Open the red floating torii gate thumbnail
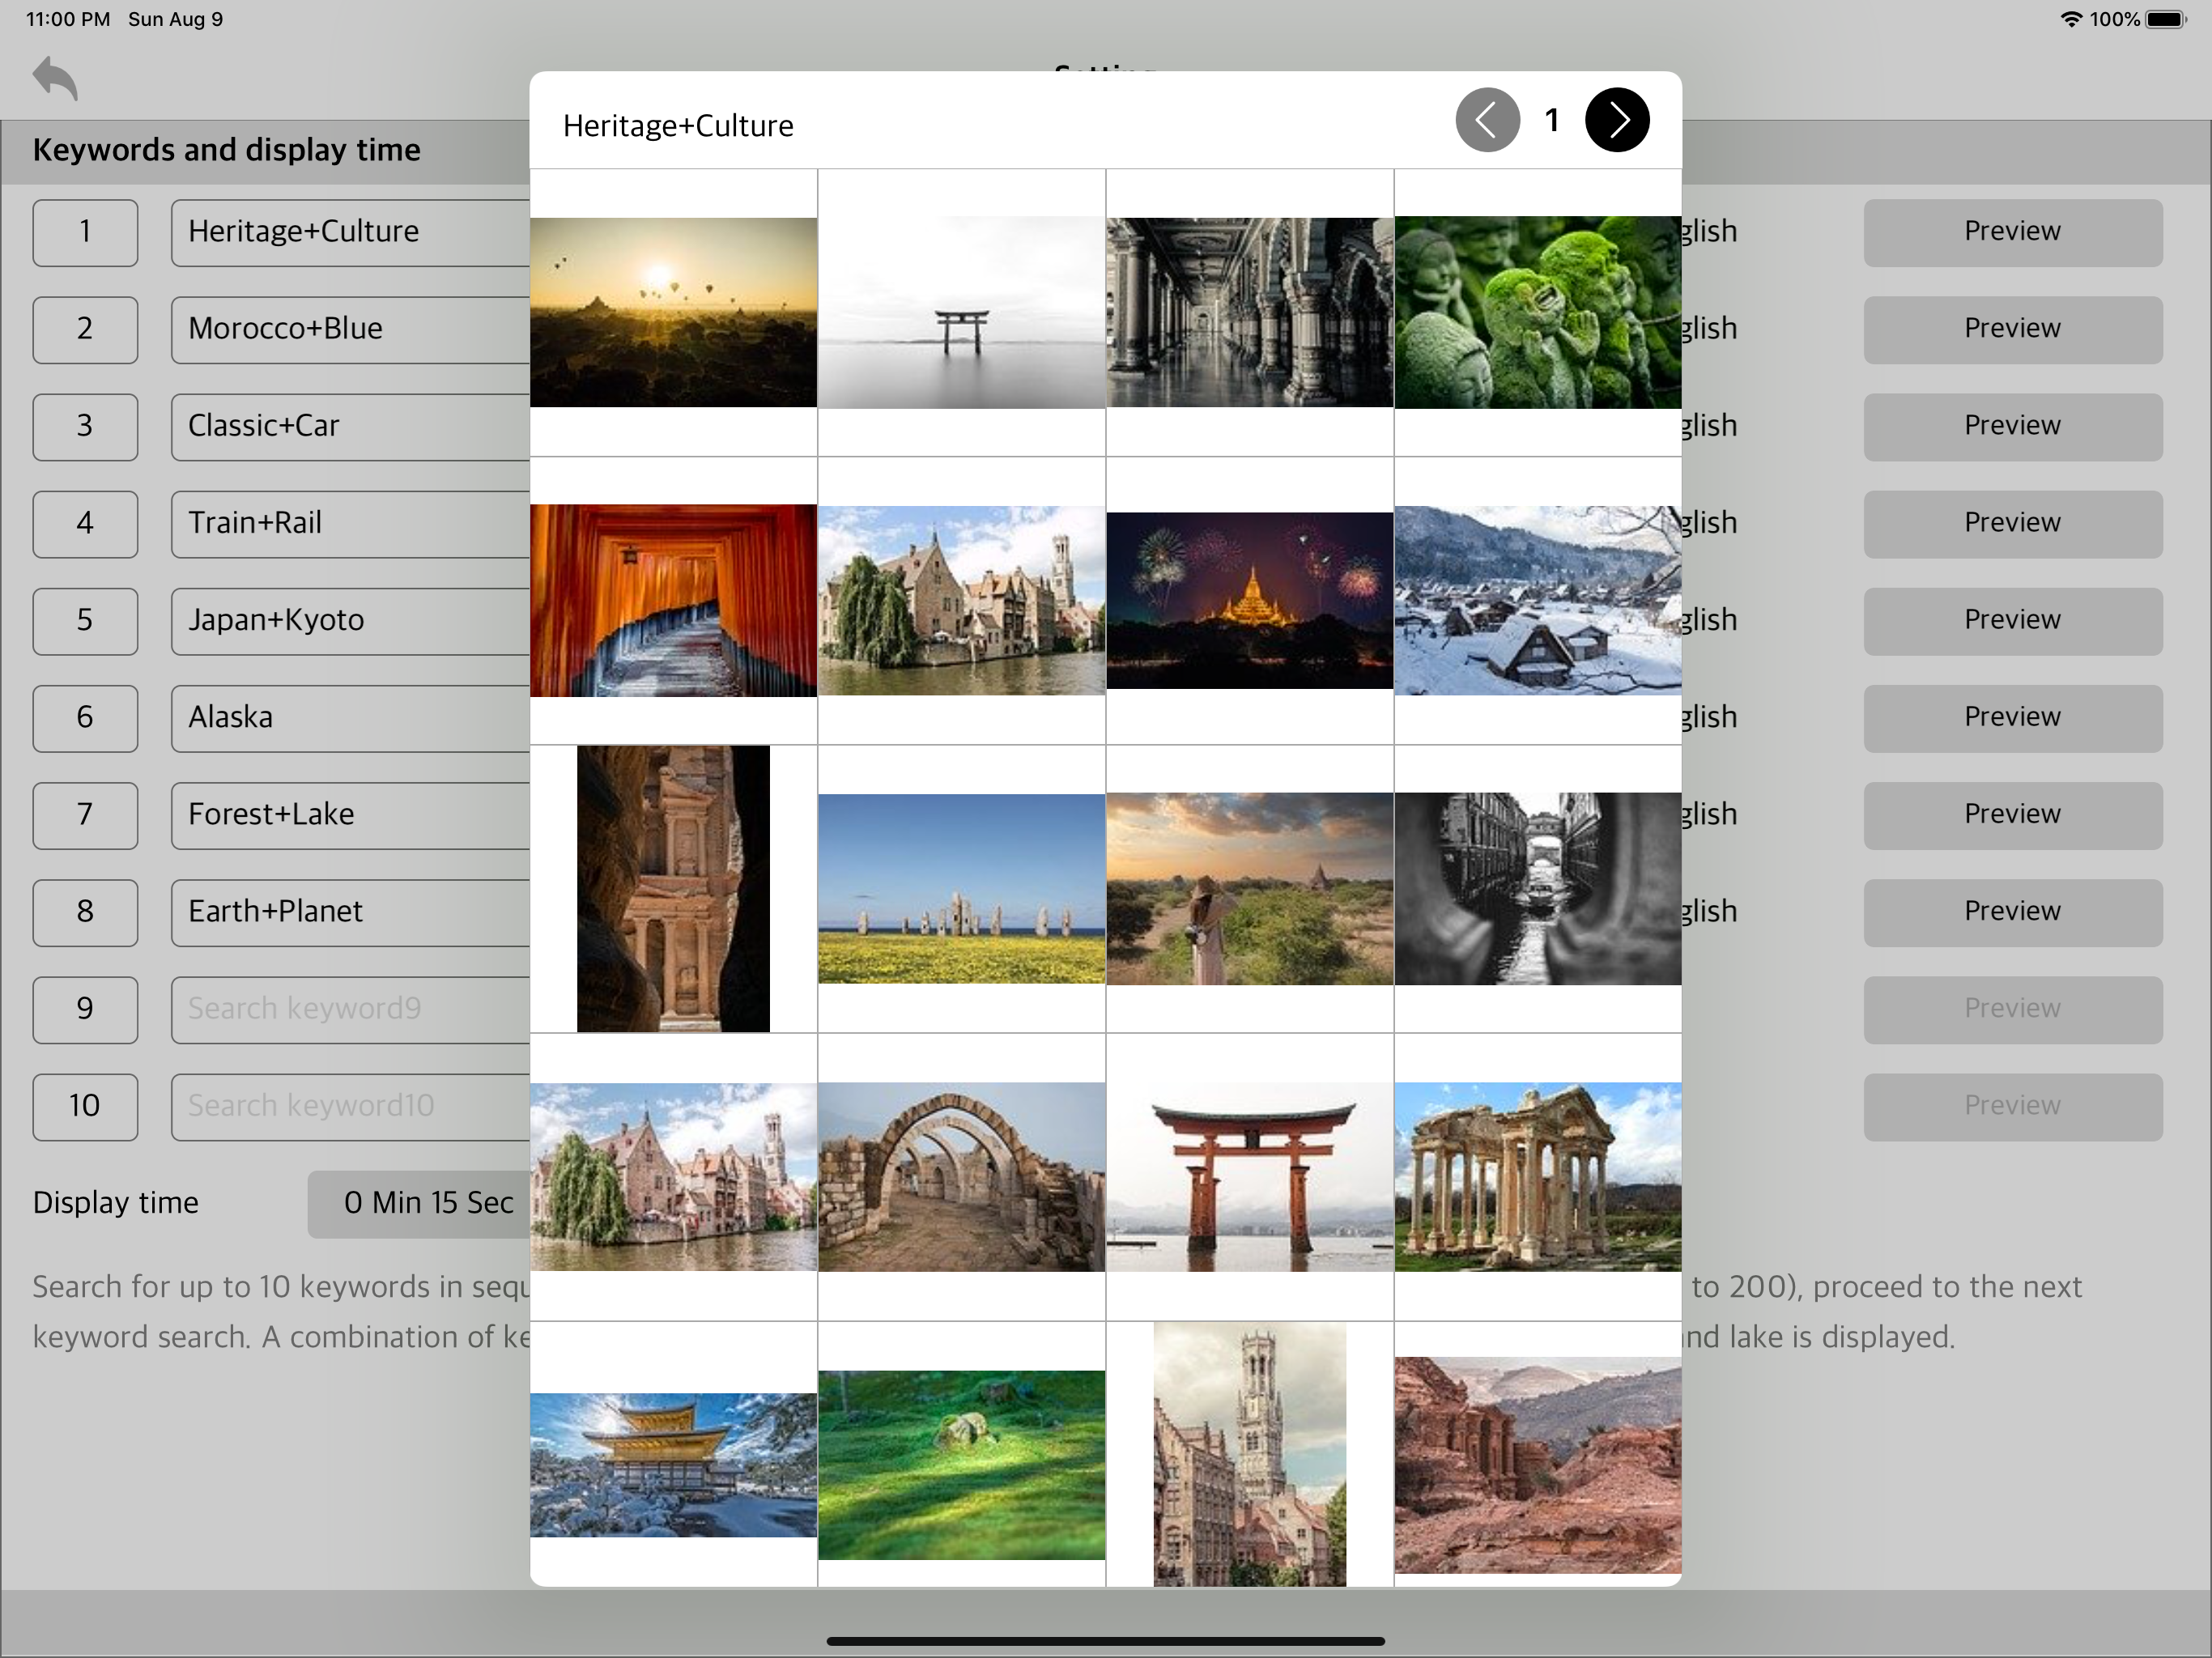Image resolution: width=2212 pixels, height=1658 pixels. [x=1249, y=1176]
